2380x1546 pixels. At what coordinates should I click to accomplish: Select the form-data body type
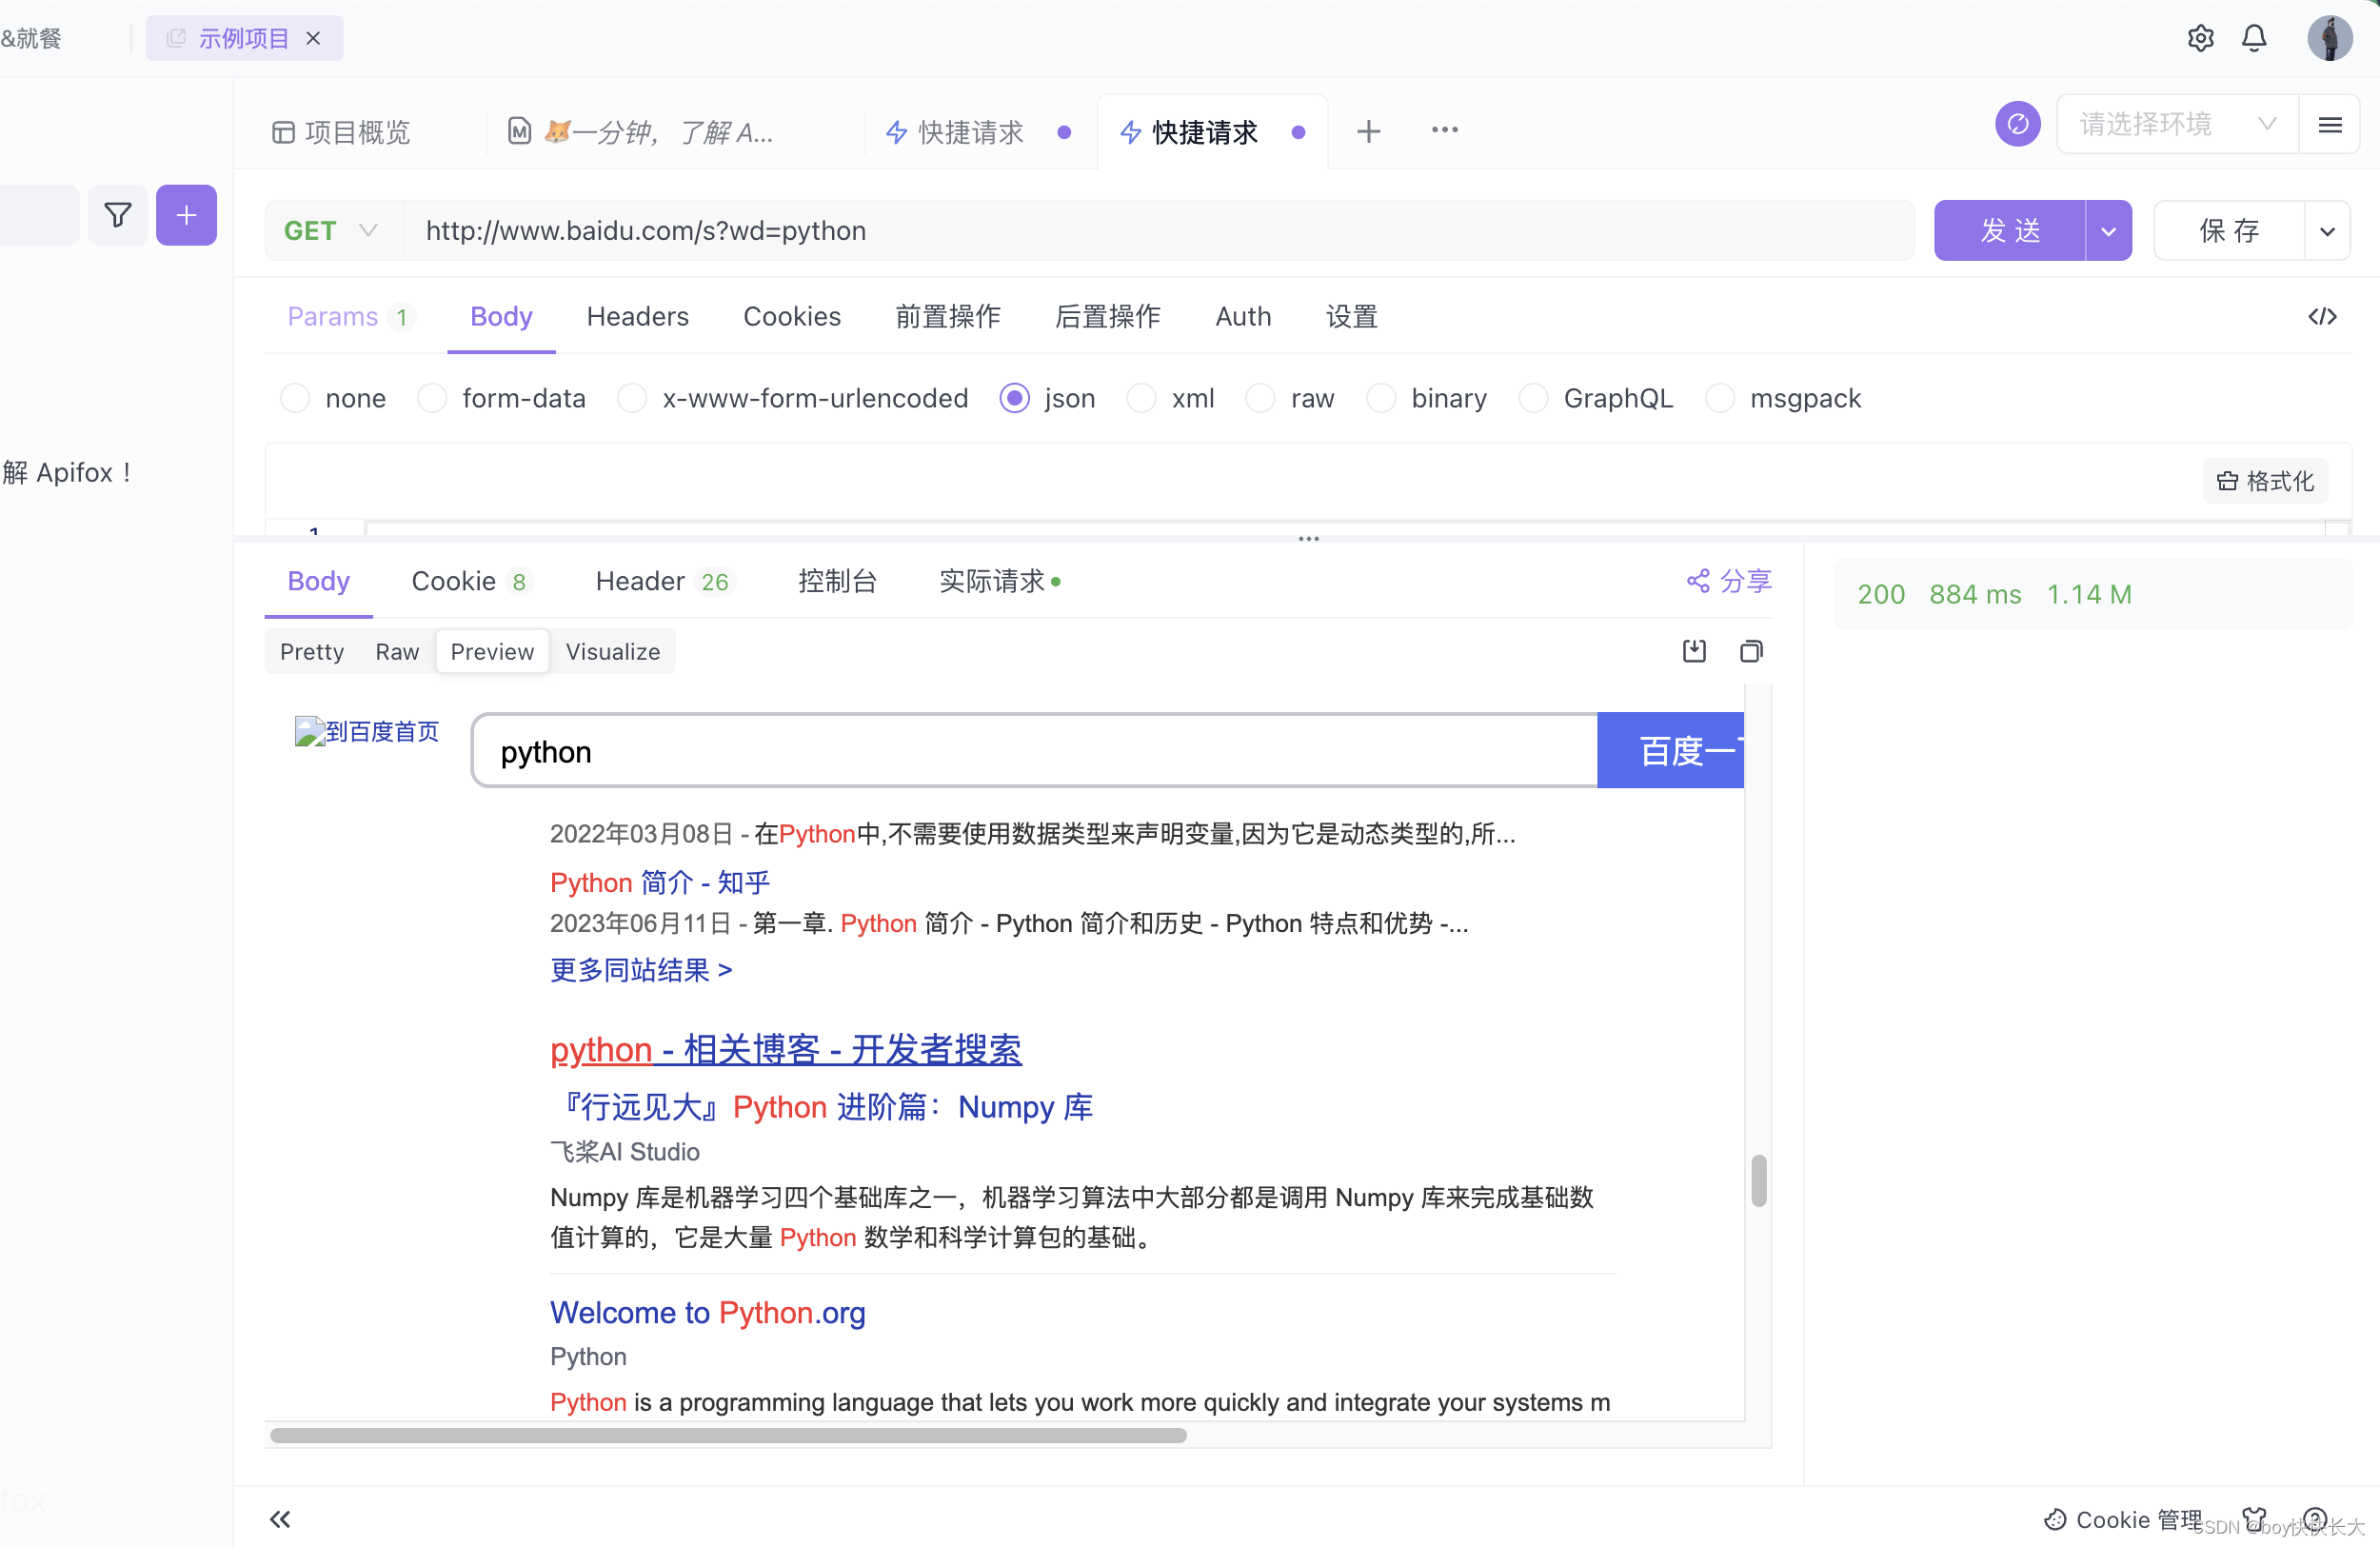pyautogui.click(x=501, y=398)
